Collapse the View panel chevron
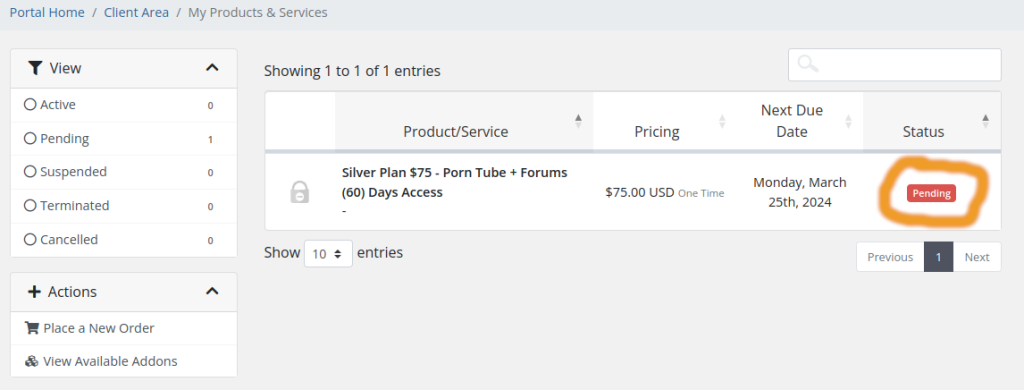This screenshot has height=390, width=1024. (212, 67)
